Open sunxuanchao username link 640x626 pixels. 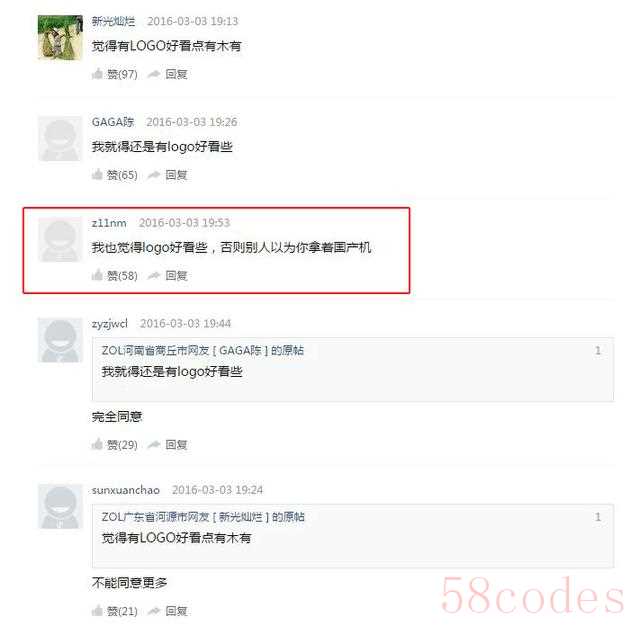coord(126,490)
